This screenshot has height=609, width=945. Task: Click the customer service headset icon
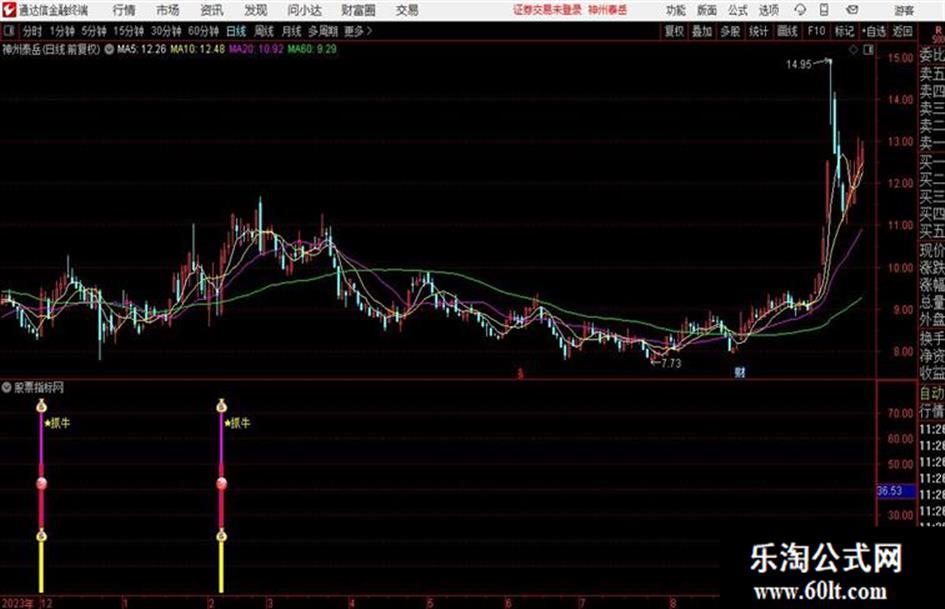tap(800, 10)
